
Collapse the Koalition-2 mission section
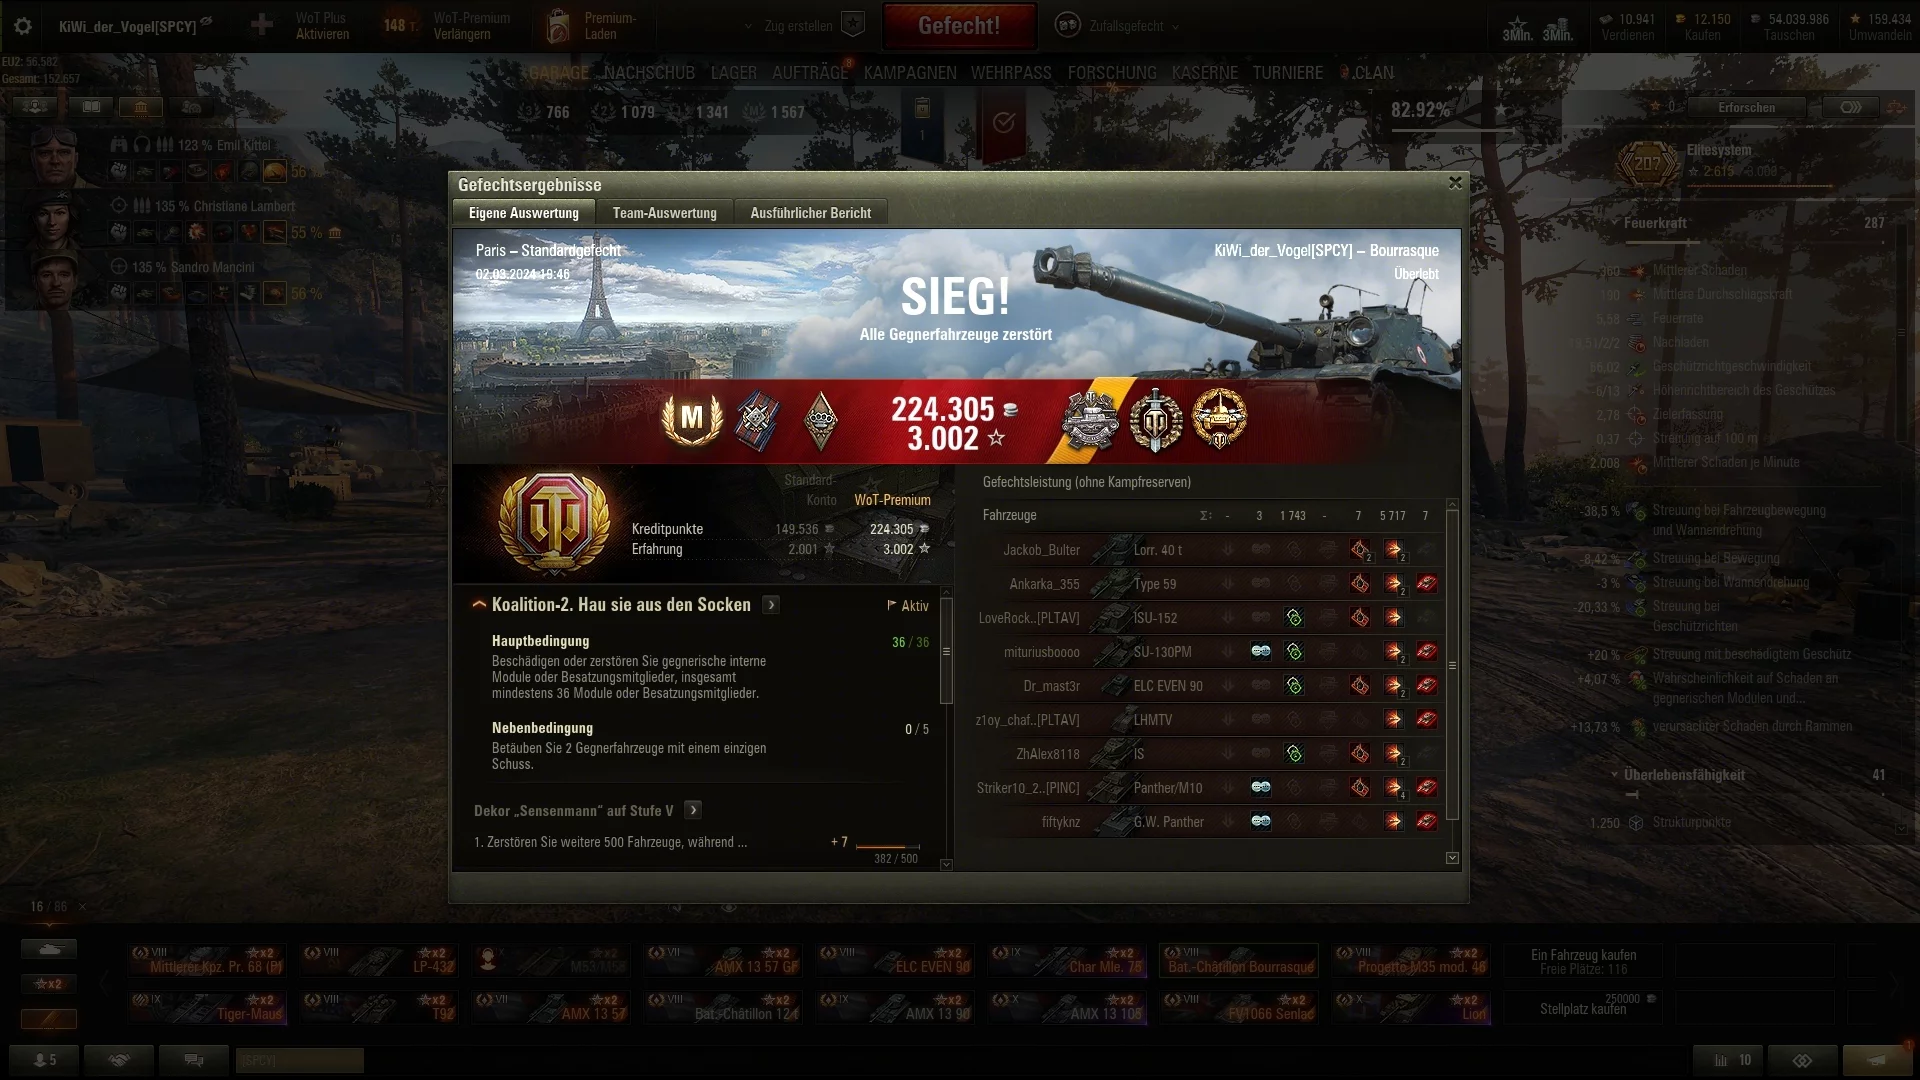click(x=479, y=605)
